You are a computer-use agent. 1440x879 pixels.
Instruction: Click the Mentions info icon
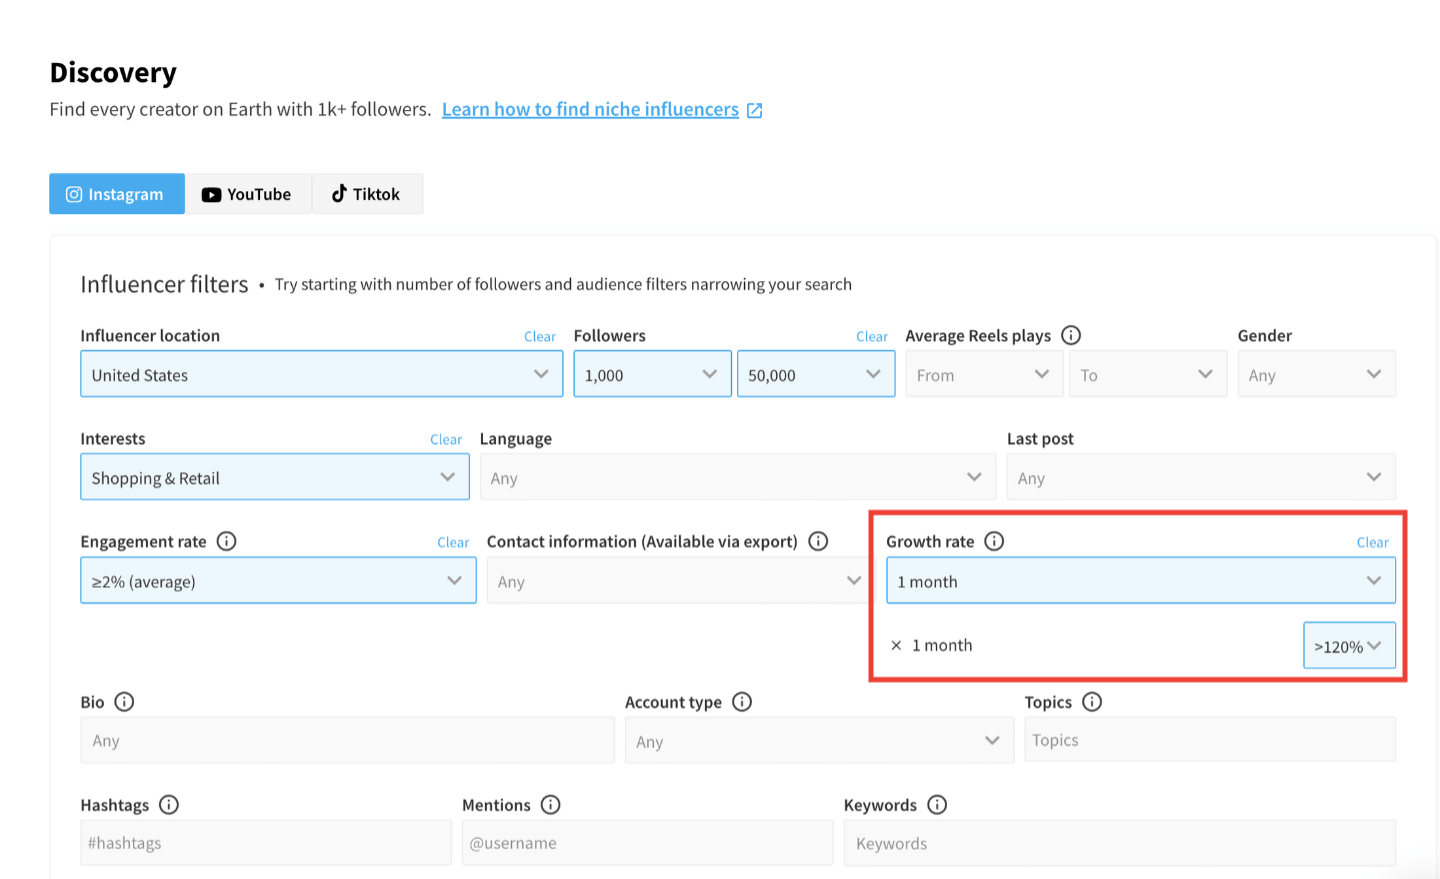click(x=551, y=805)
